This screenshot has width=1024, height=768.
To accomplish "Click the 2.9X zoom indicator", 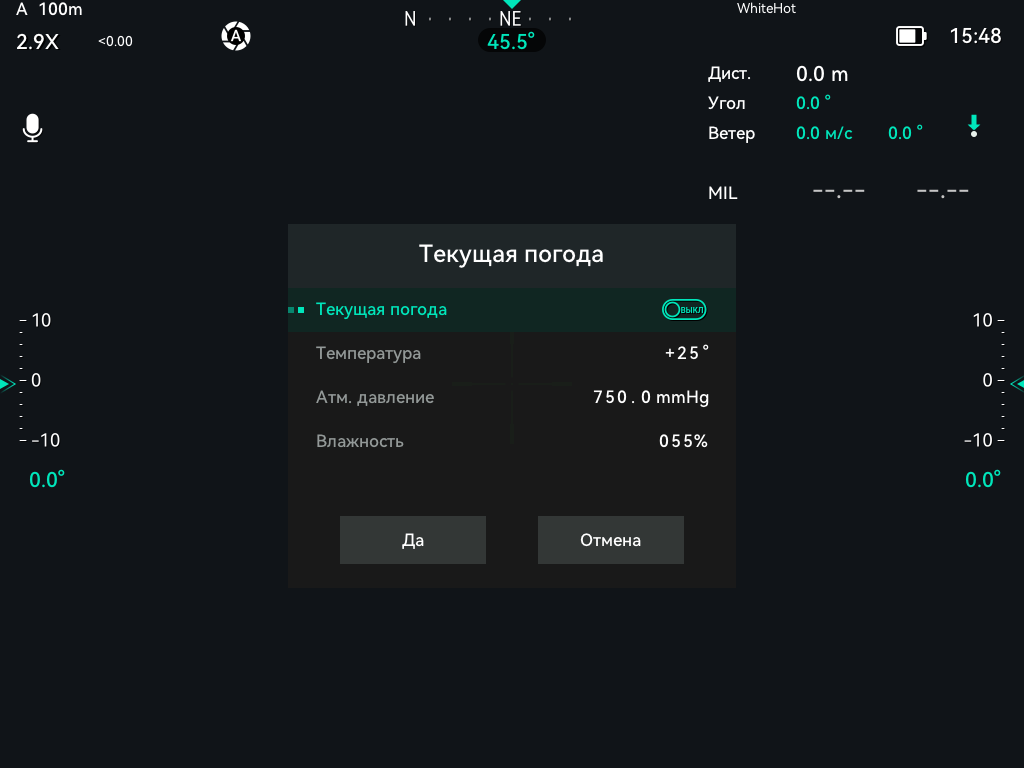I will tap(37, 42).
